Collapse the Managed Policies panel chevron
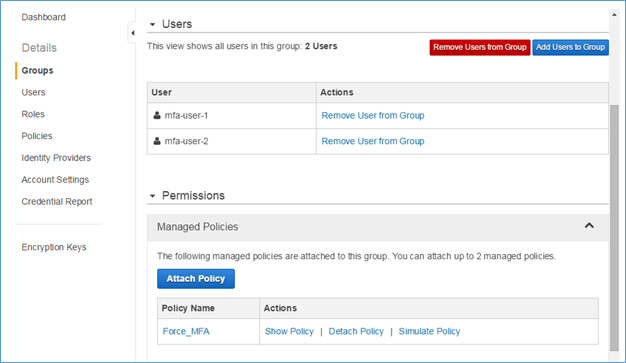This screenshot has width=626, height=363. click(589, 226)
